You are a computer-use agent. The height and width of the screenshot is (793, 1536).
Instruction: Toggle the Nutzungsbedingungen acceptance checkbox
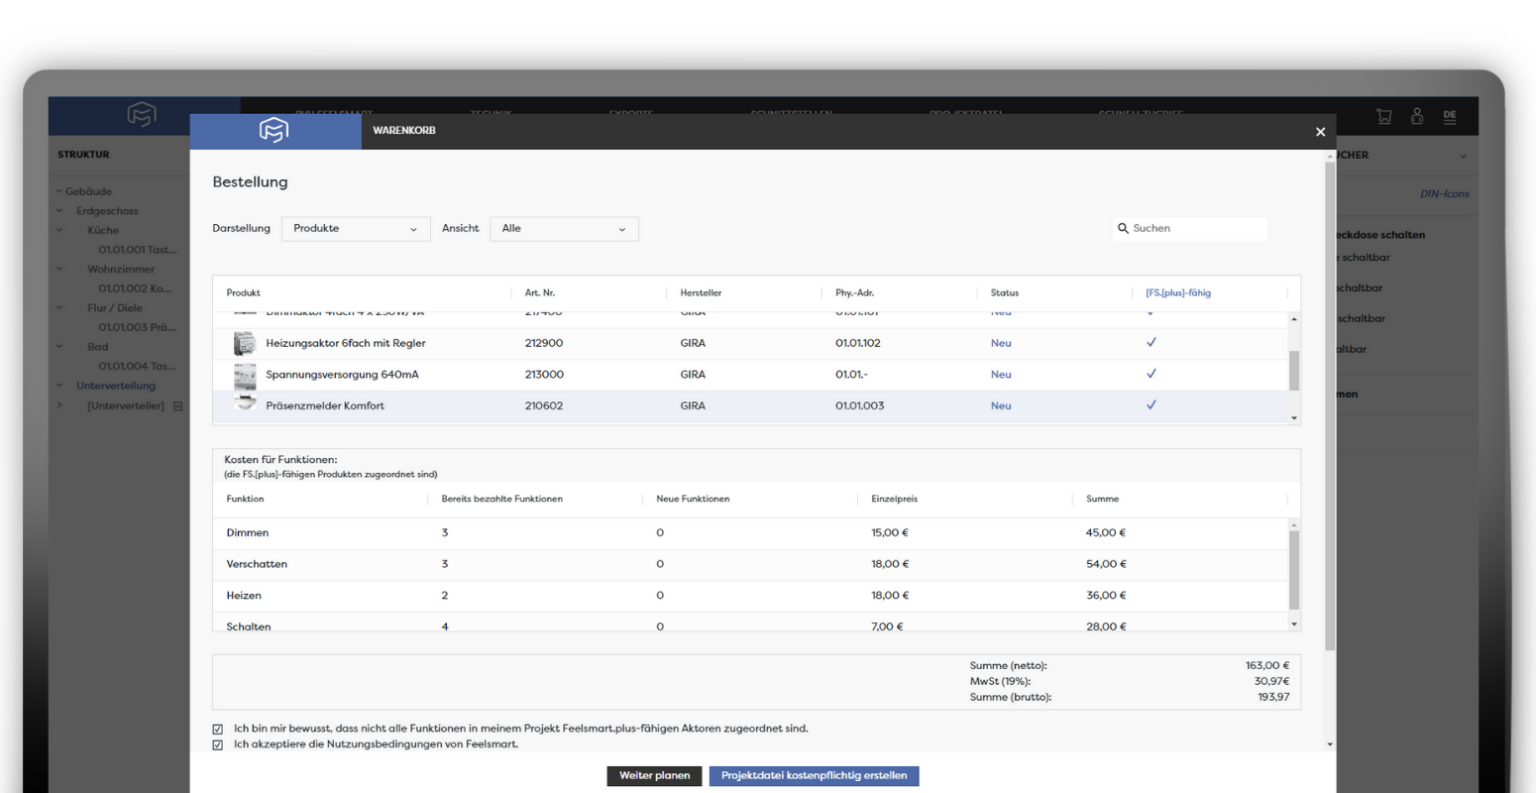point(218,745)
